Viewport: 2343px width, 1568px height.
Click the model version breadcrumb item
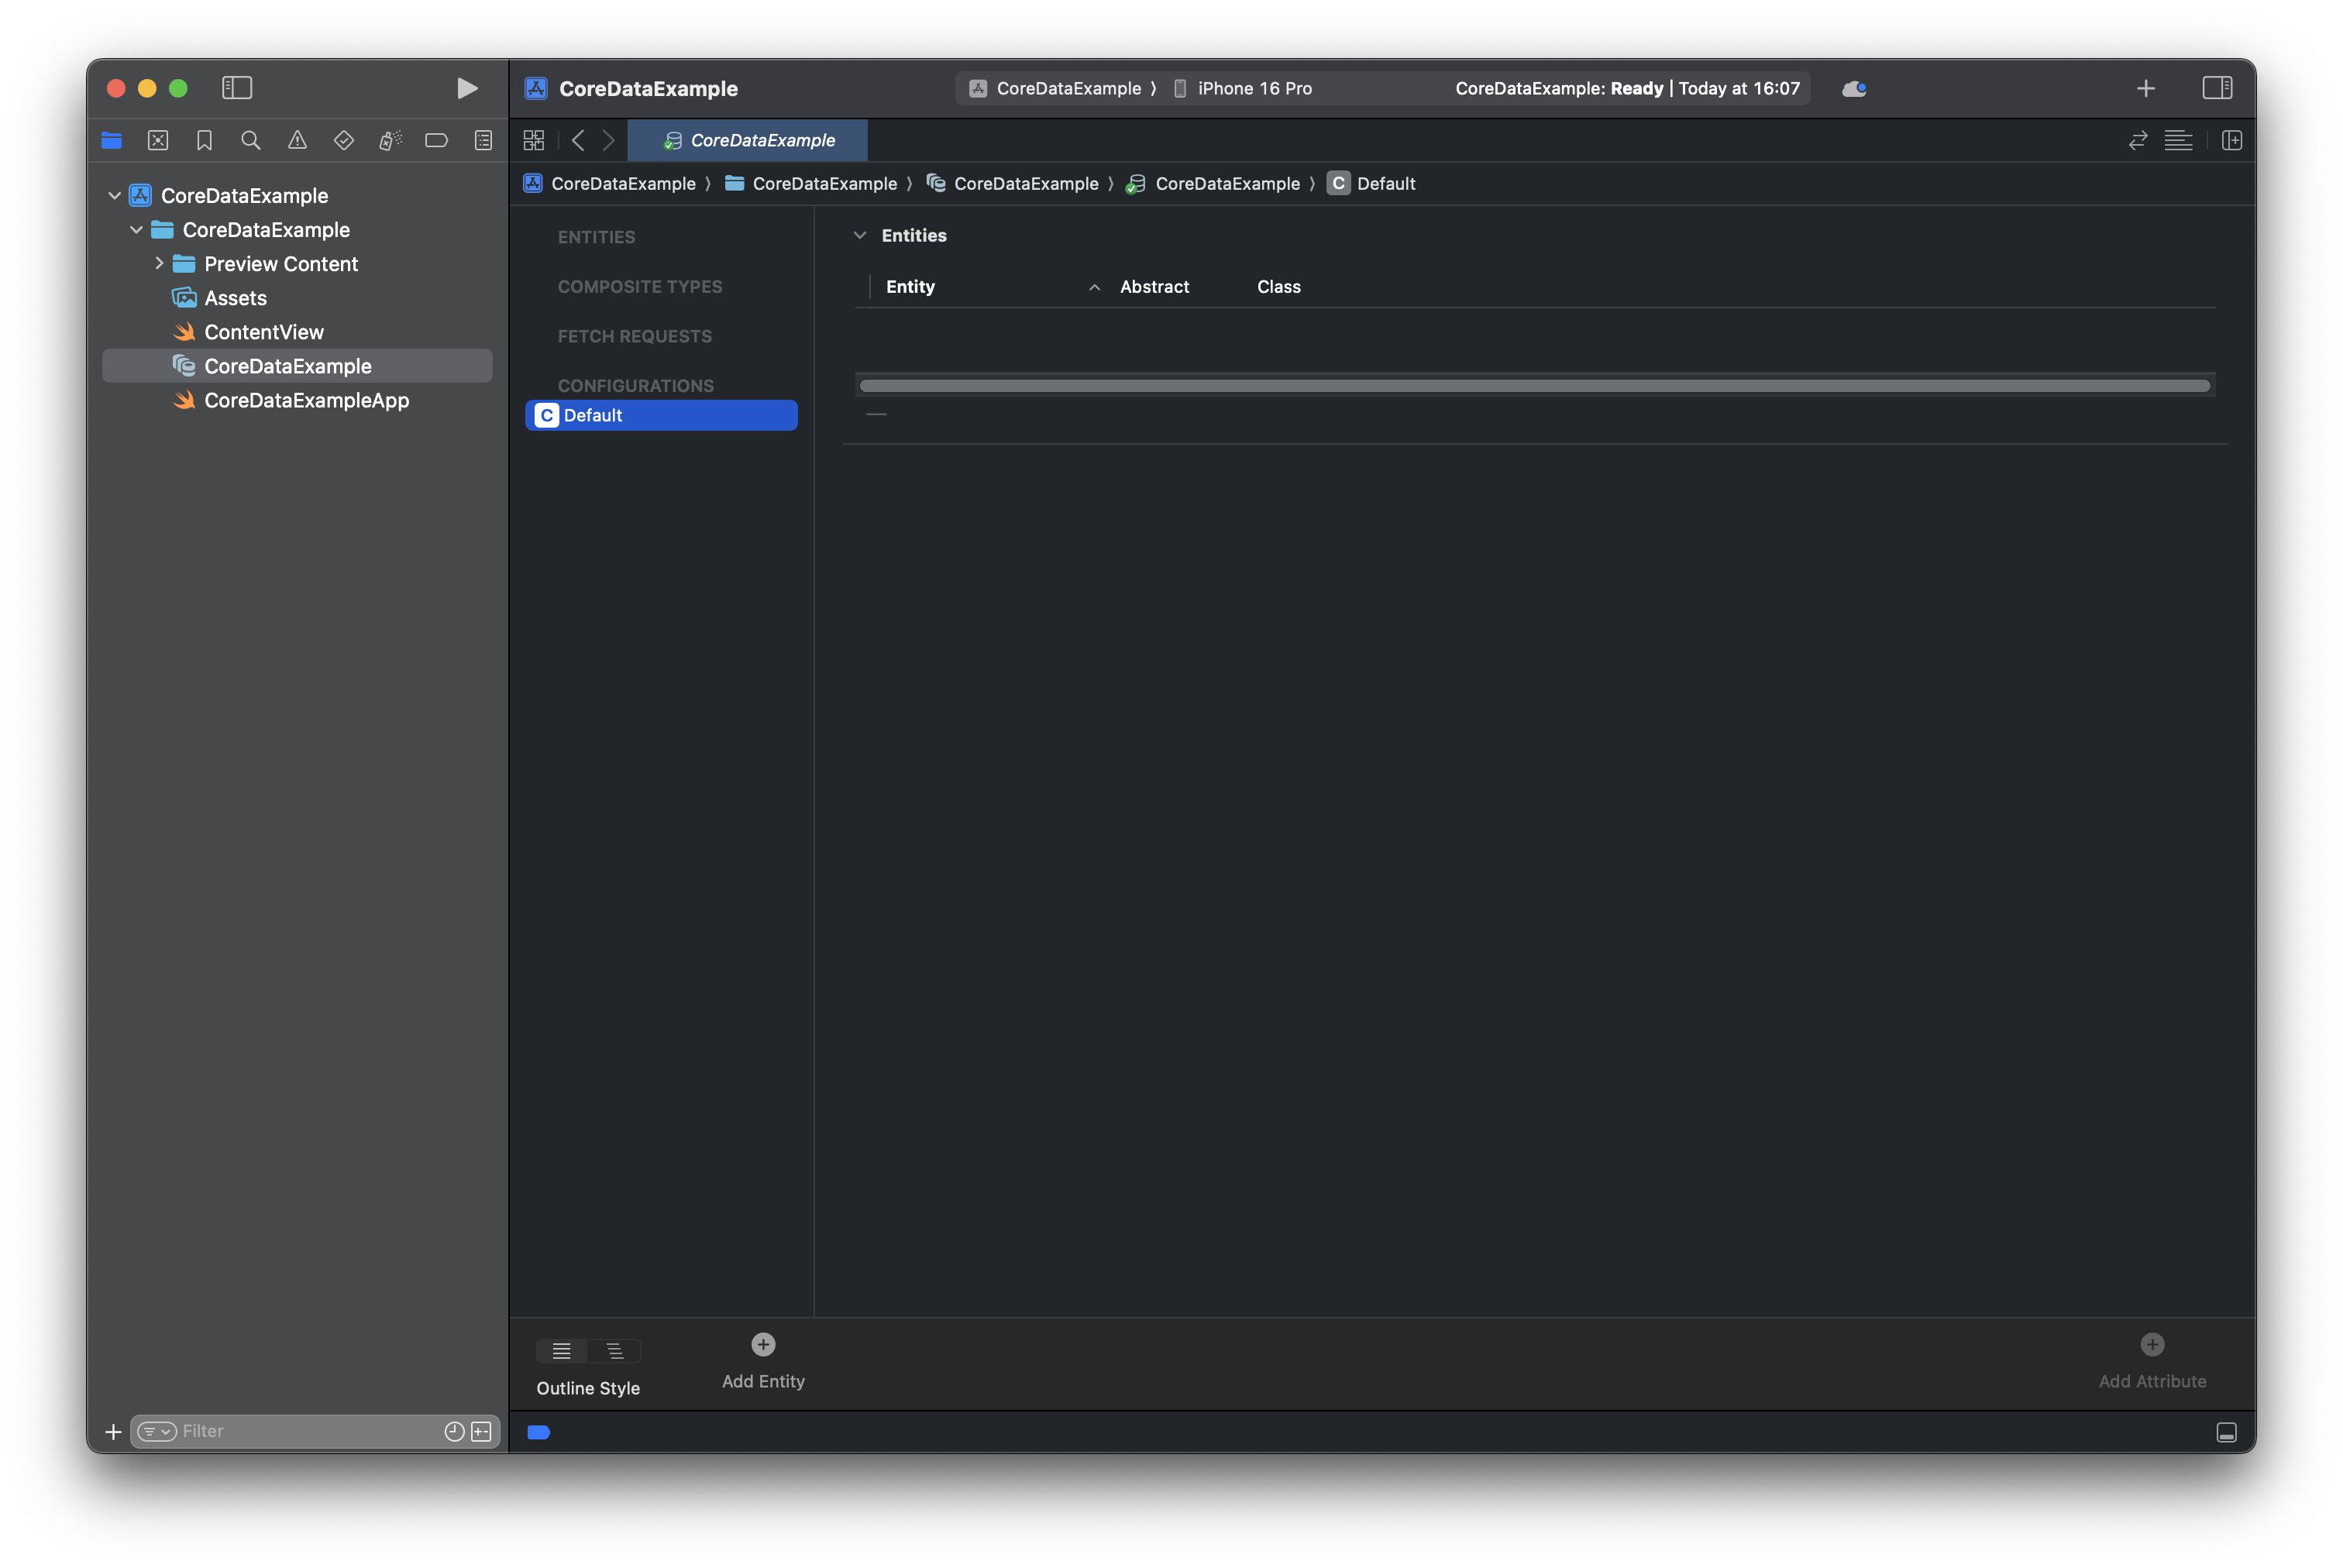pyautogui.click(x=1214, y=183)
